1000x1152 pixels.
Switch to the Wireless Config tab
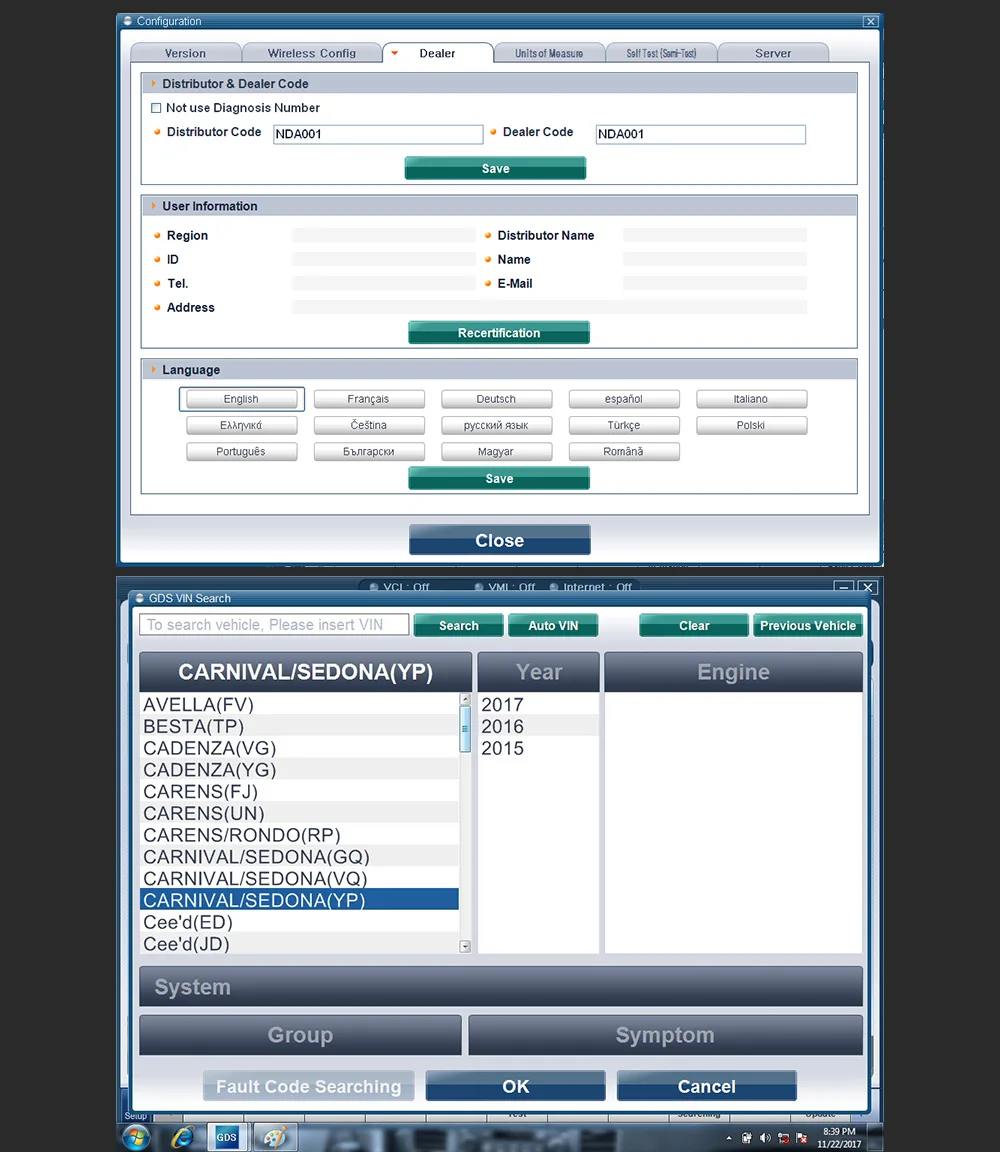tap(312, 53)
